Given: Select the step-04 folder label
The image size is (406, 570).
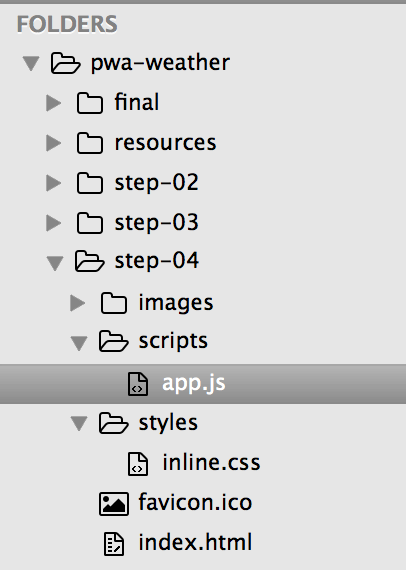Looking at the screenshot, I should coord(157,261).
